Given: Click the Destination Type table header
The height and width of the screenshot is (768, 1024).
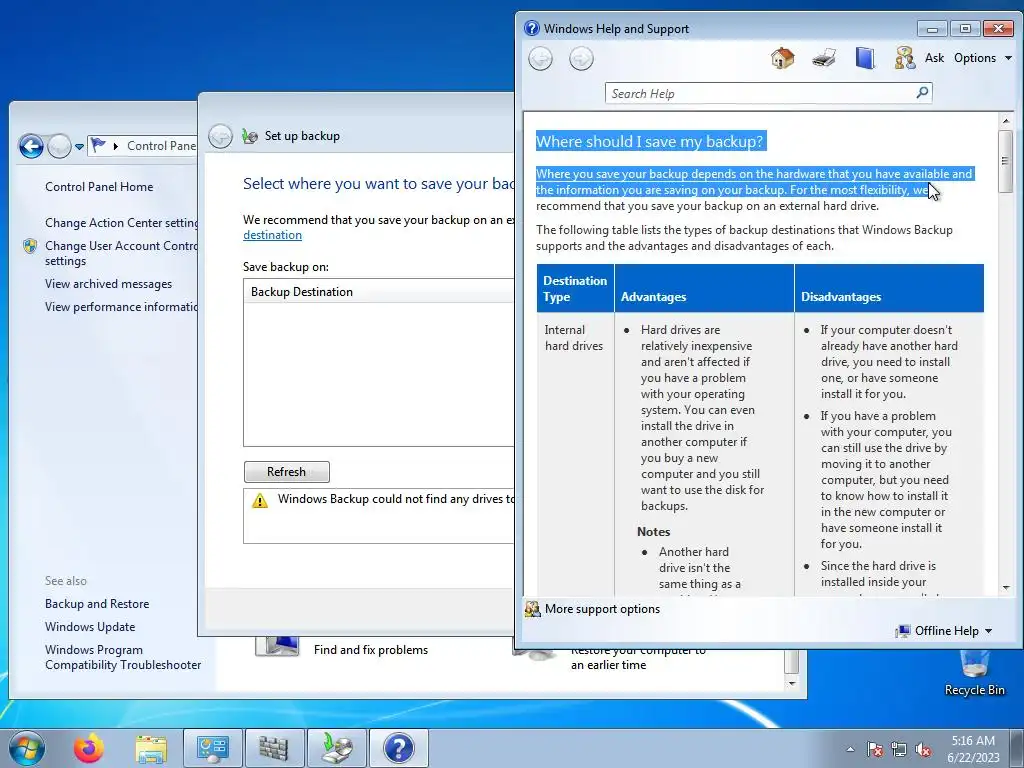Looking at the screenshot, I should click(x=575, y=289).
